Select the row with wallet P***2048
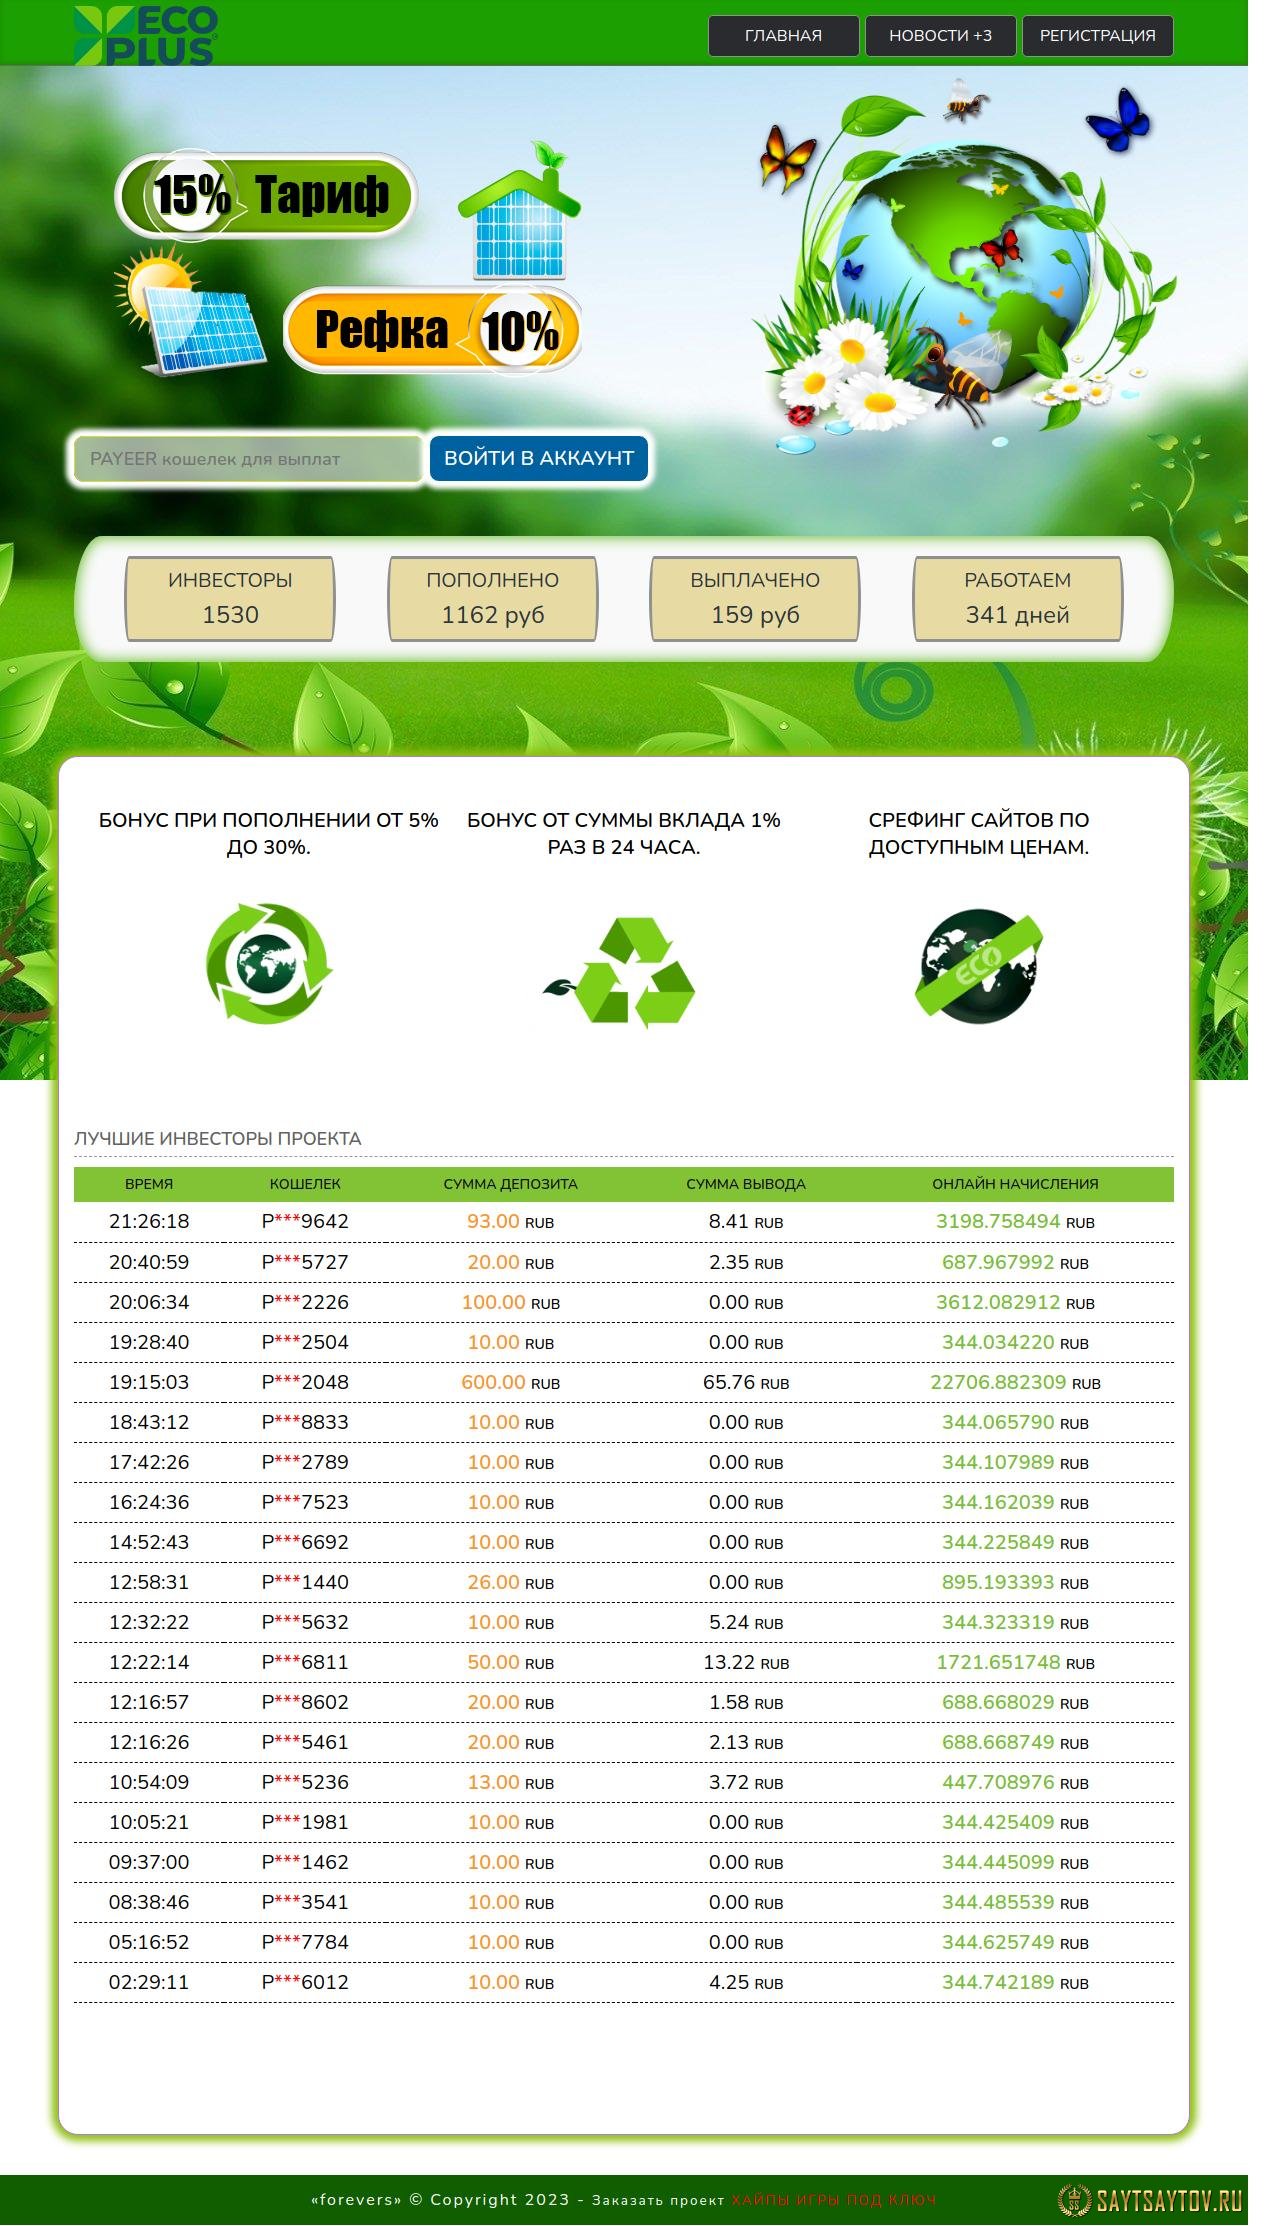This screenshot has height=2226, width=1280. click(623, 1382)
